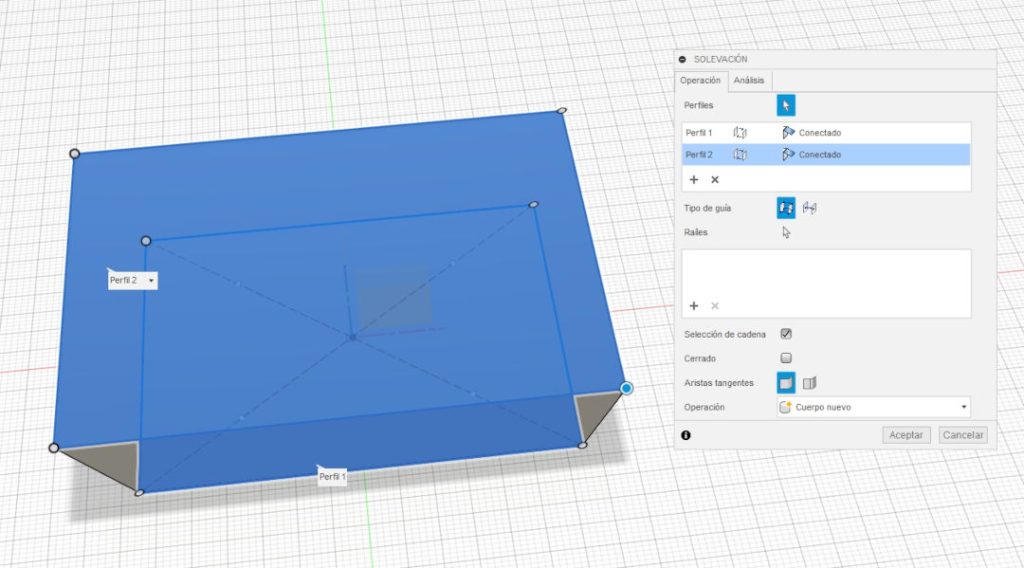Choose the first Aristas tangentes option
The height and width of the screenshot is (568, 1024).
point(786,382)
